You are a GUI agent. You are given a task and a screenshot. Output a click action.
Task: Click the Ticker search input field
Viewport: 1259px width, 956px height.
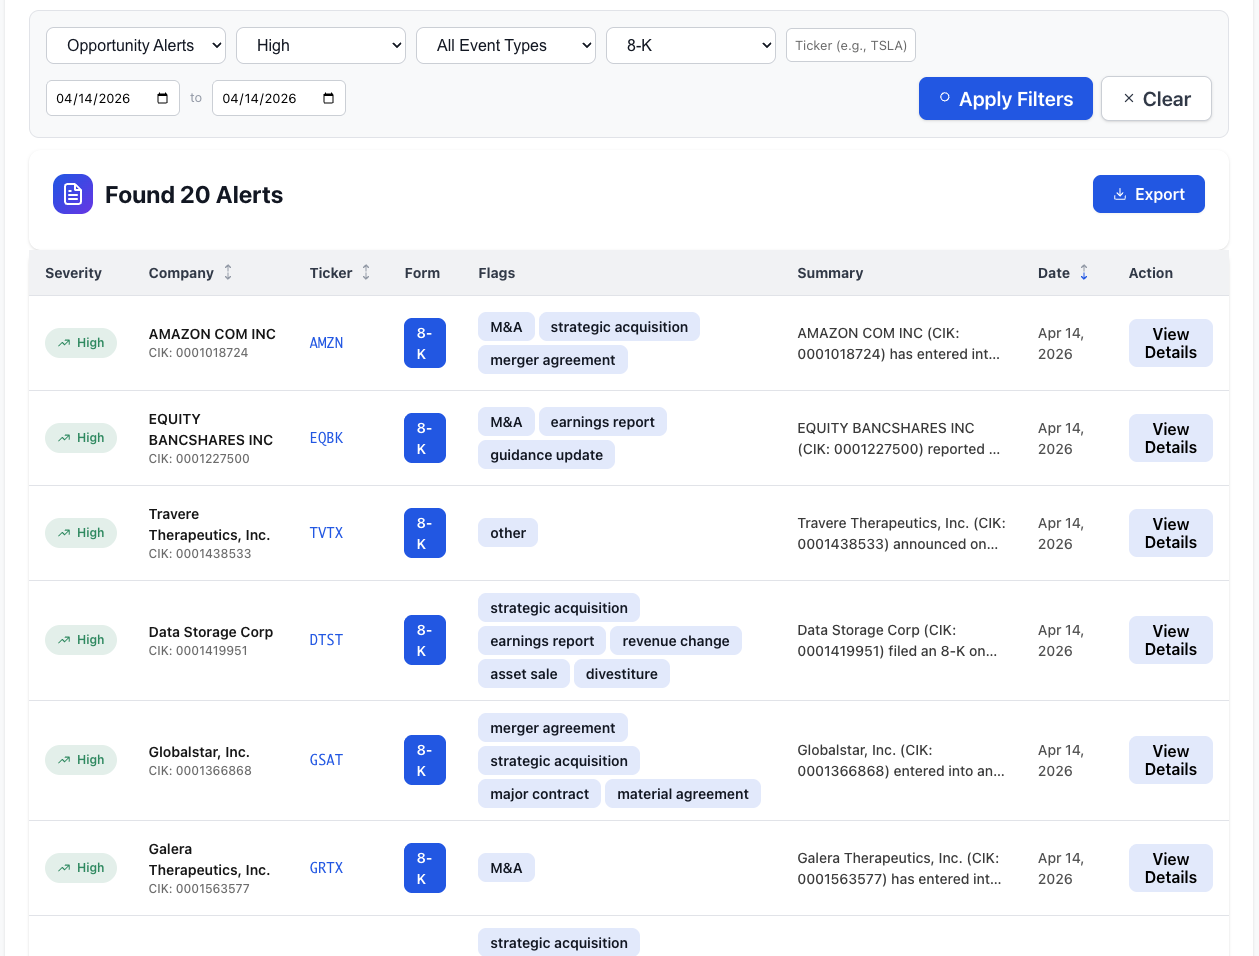pos(851,45)
